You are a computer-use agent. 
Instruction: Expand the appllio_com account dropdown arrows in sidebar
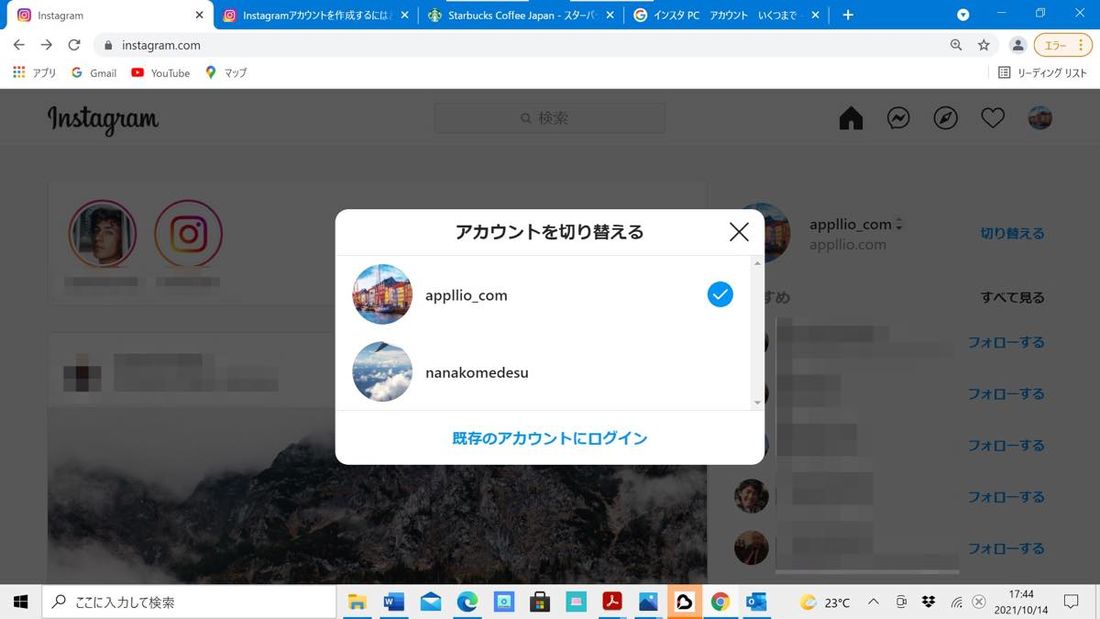tap(899, 225)
